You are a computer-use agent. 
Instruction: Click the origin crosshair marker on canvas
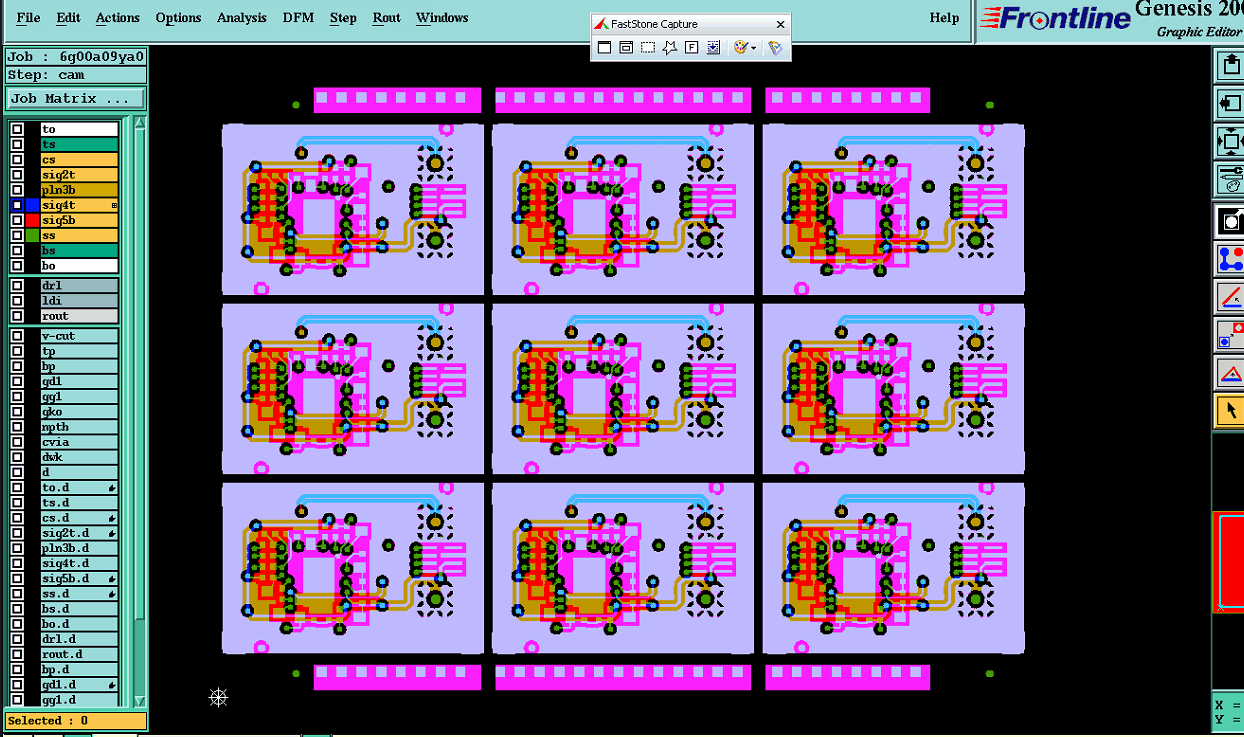point(219,697)
